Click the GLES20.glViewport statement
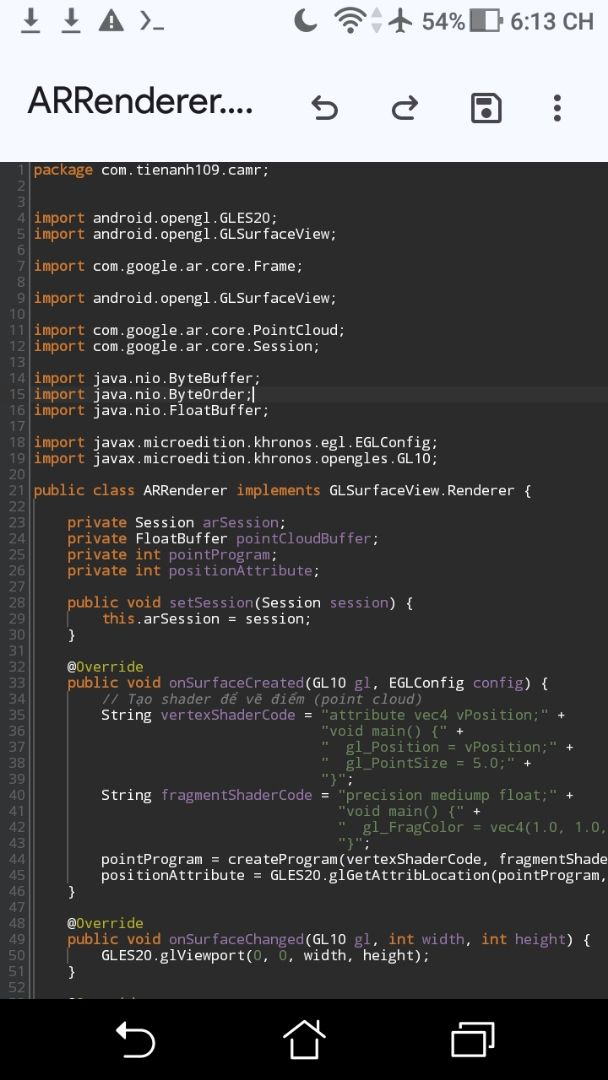The width and height of the screenshot is (608, 1080). coord(265,956)
